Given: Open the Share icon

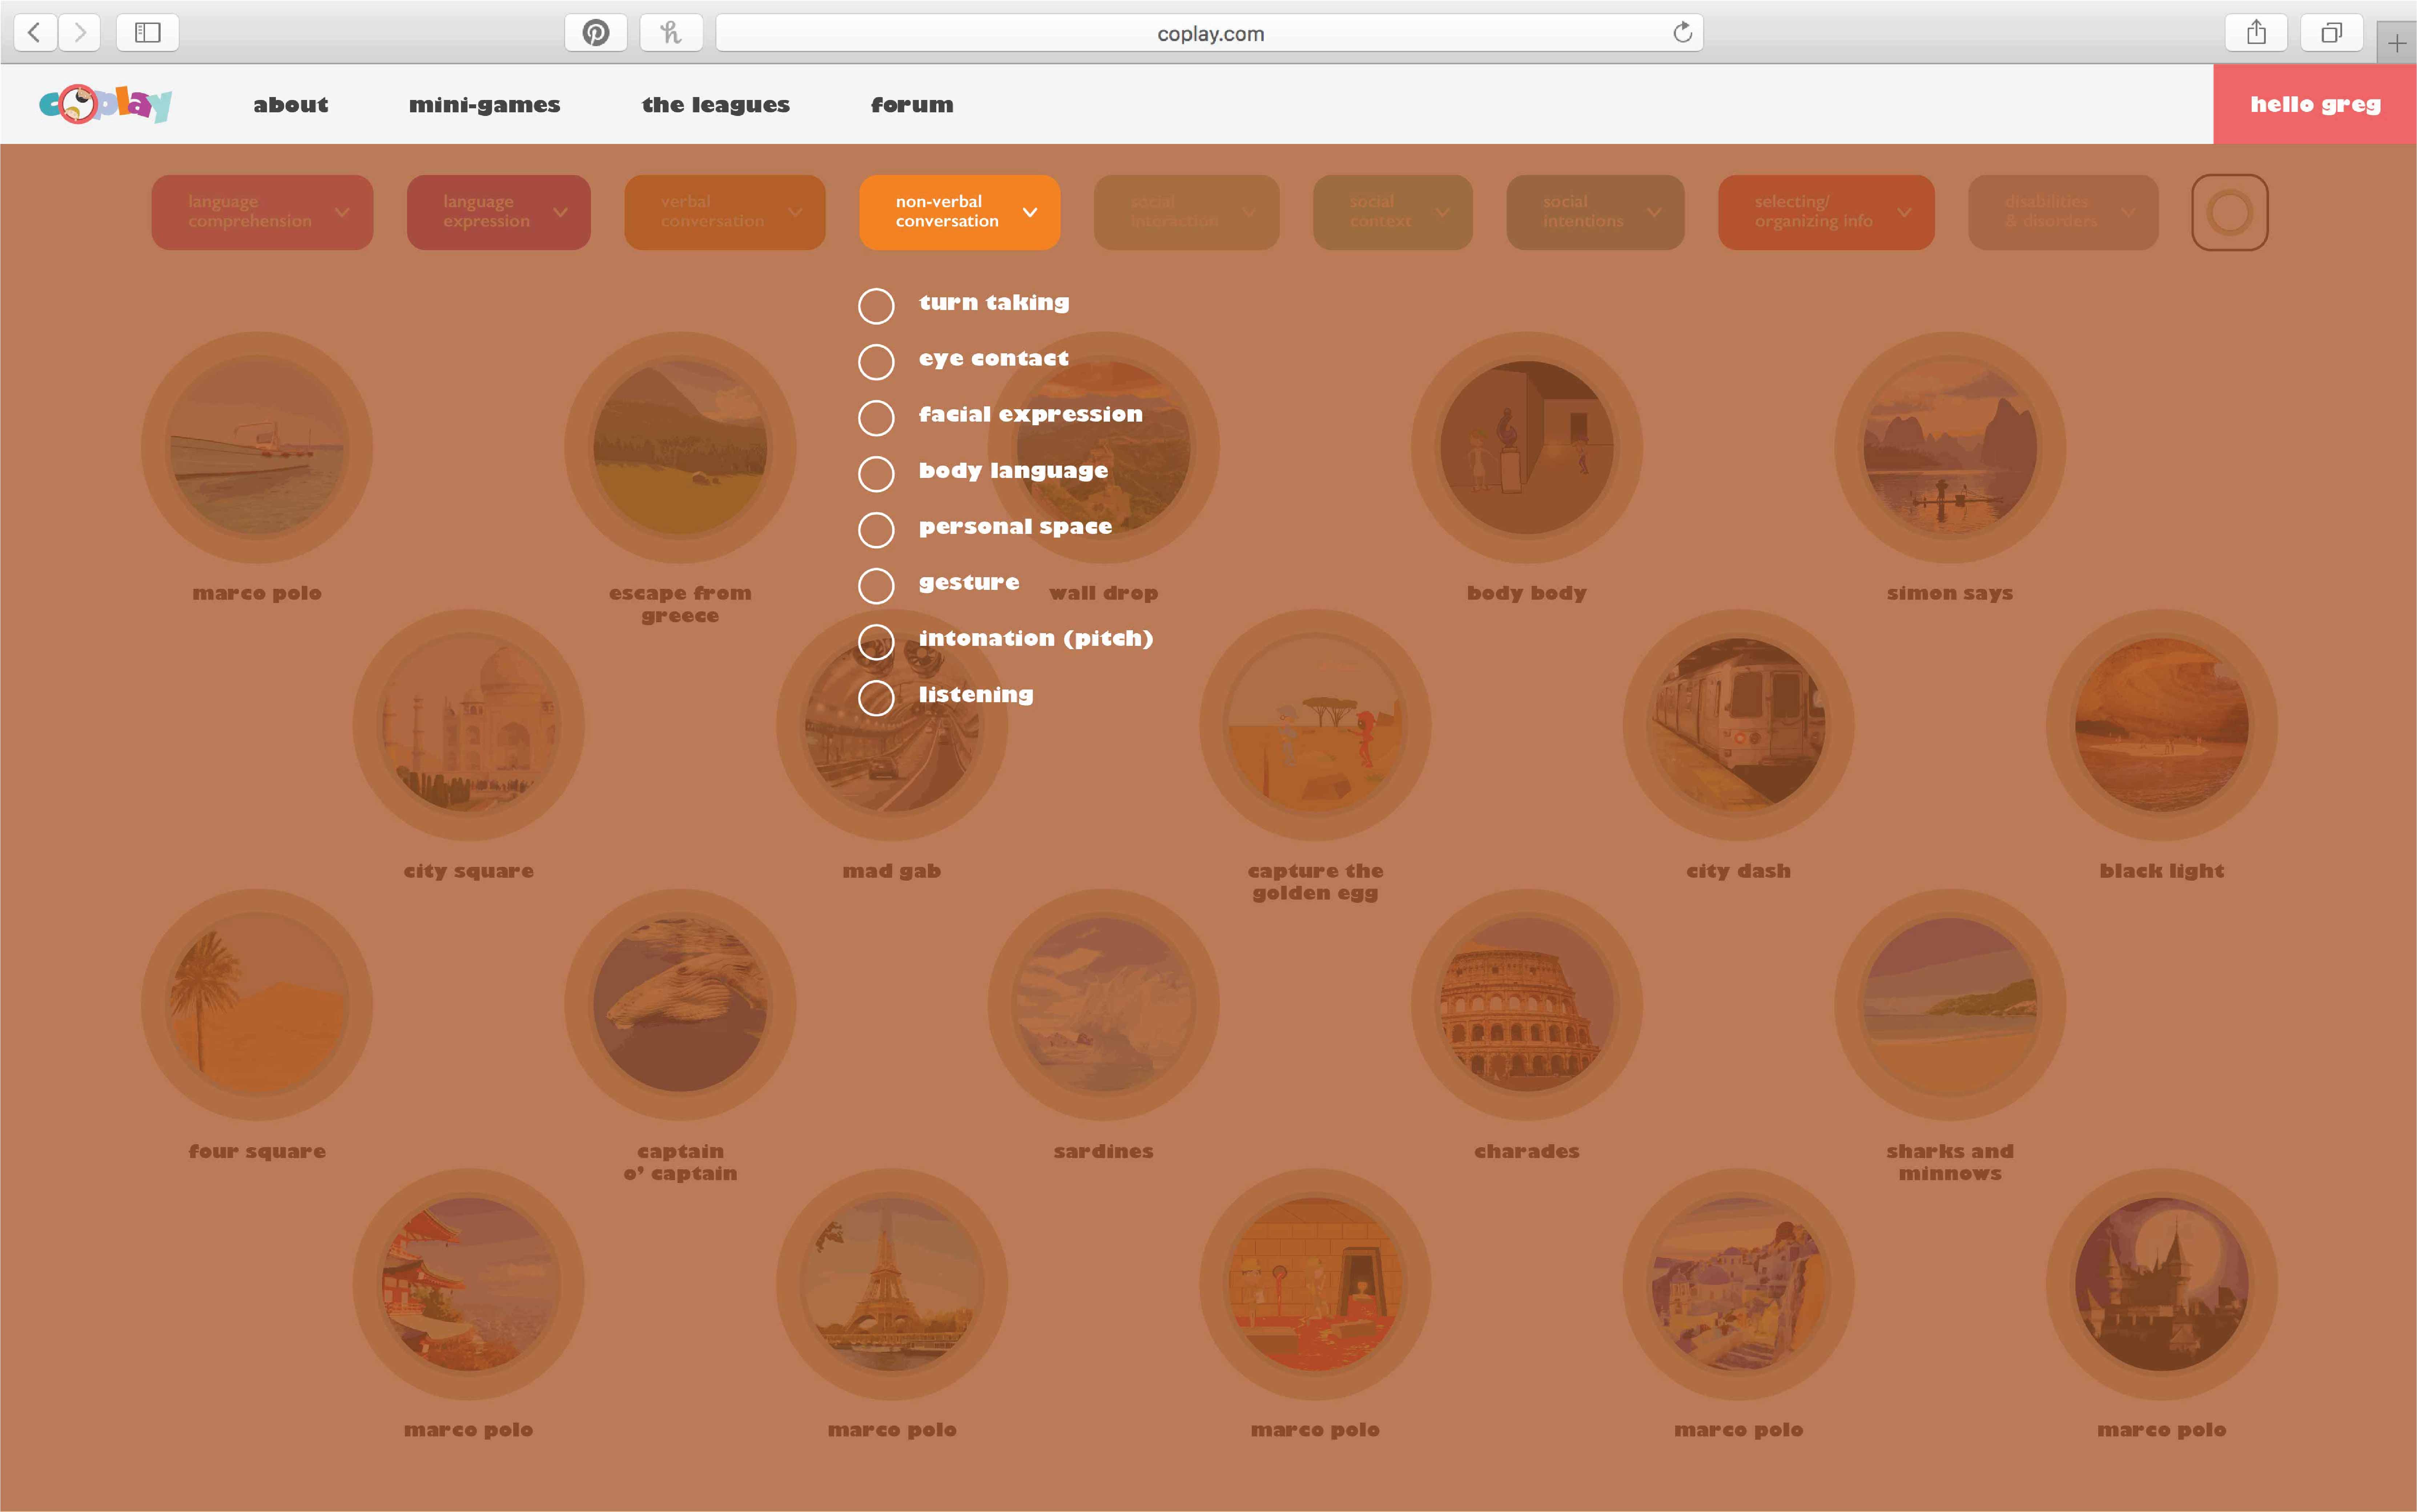Looking at the screenshot, I should 2256,33.
